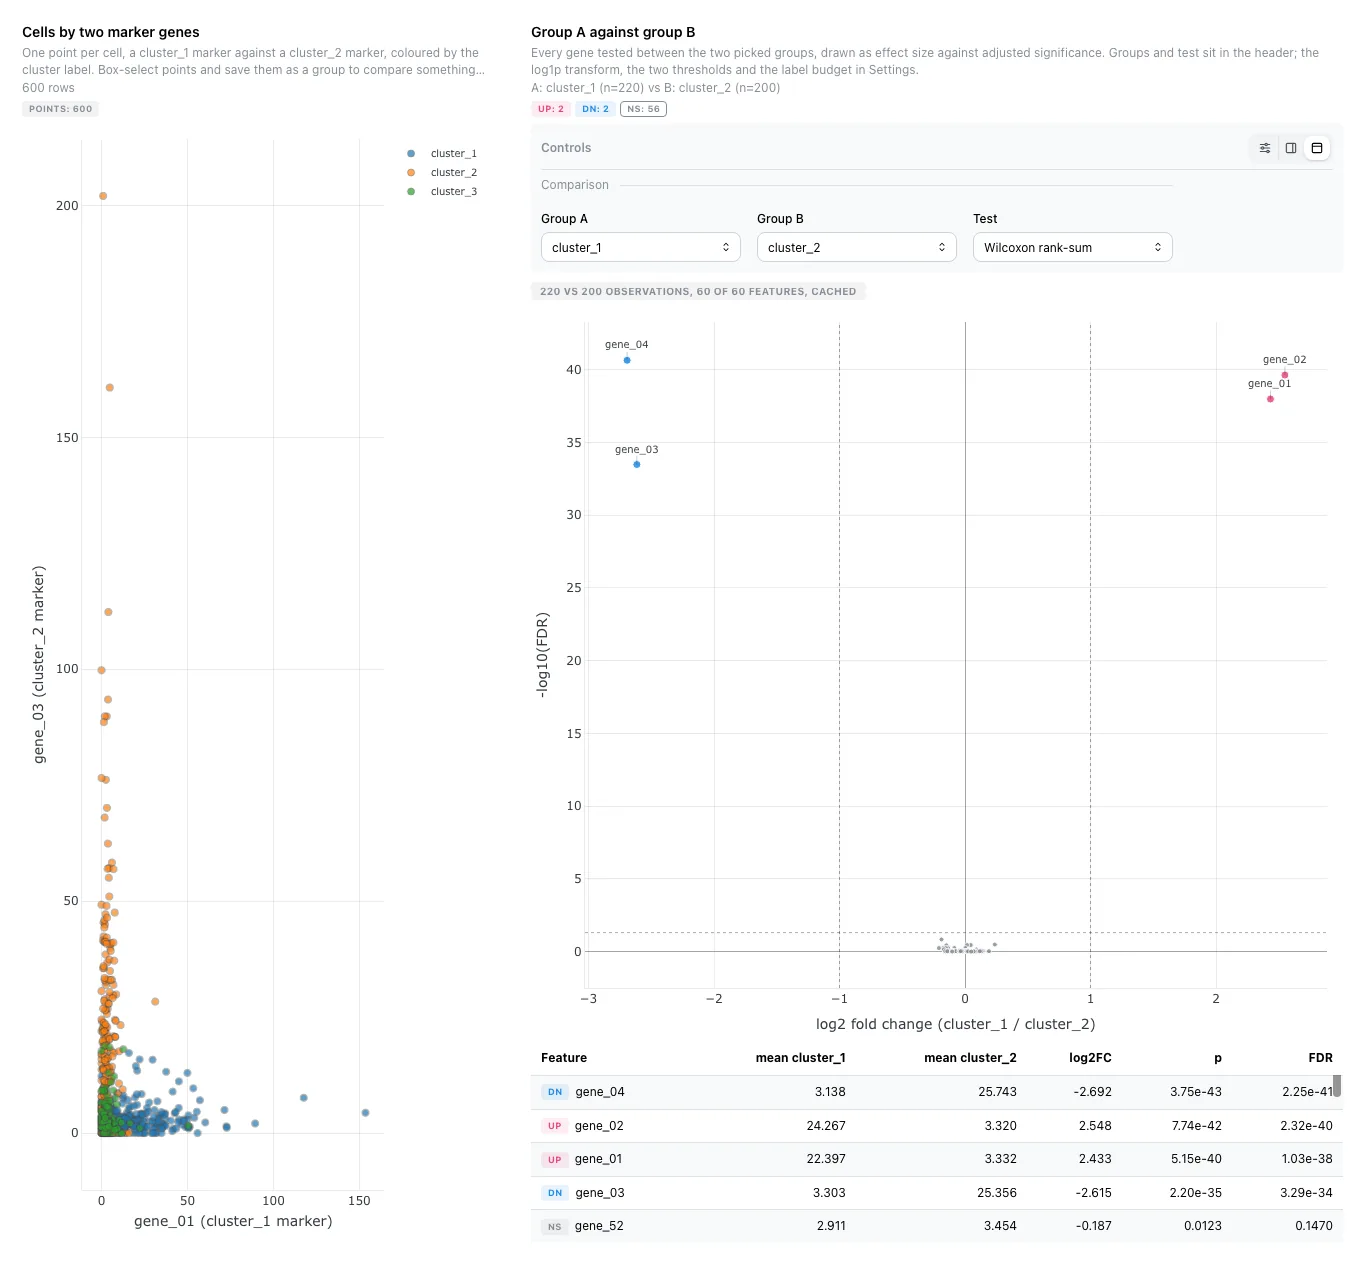Click the 24.267 mean cluster_1 cell
Screen dimensions: 1365x1264
[826, 1126]
